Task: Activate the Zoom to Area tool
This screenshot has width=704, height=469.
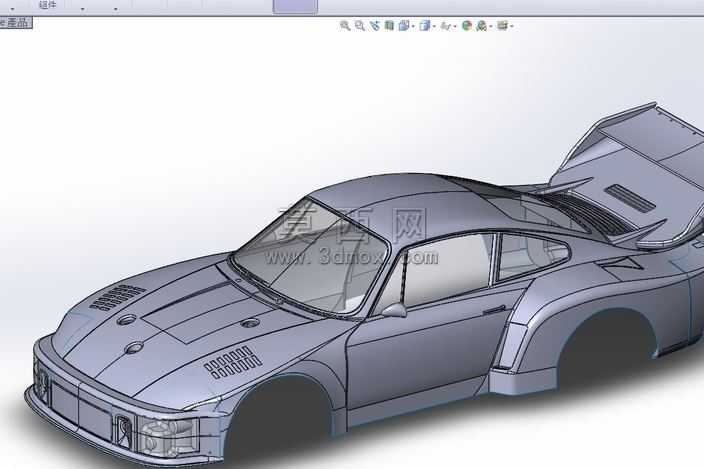Action: point(360,26)
